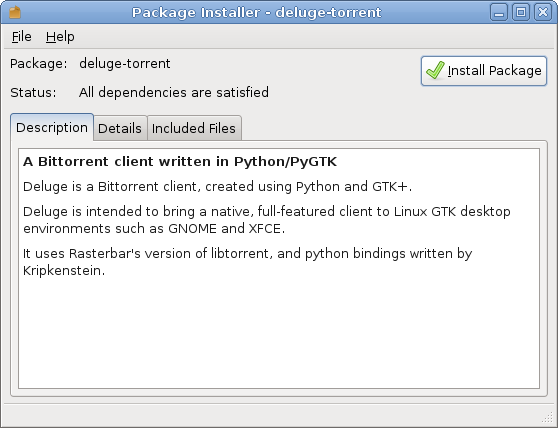Switch to the Included Files tab
The image size is (558, 428).
click(x=194, y=128)
